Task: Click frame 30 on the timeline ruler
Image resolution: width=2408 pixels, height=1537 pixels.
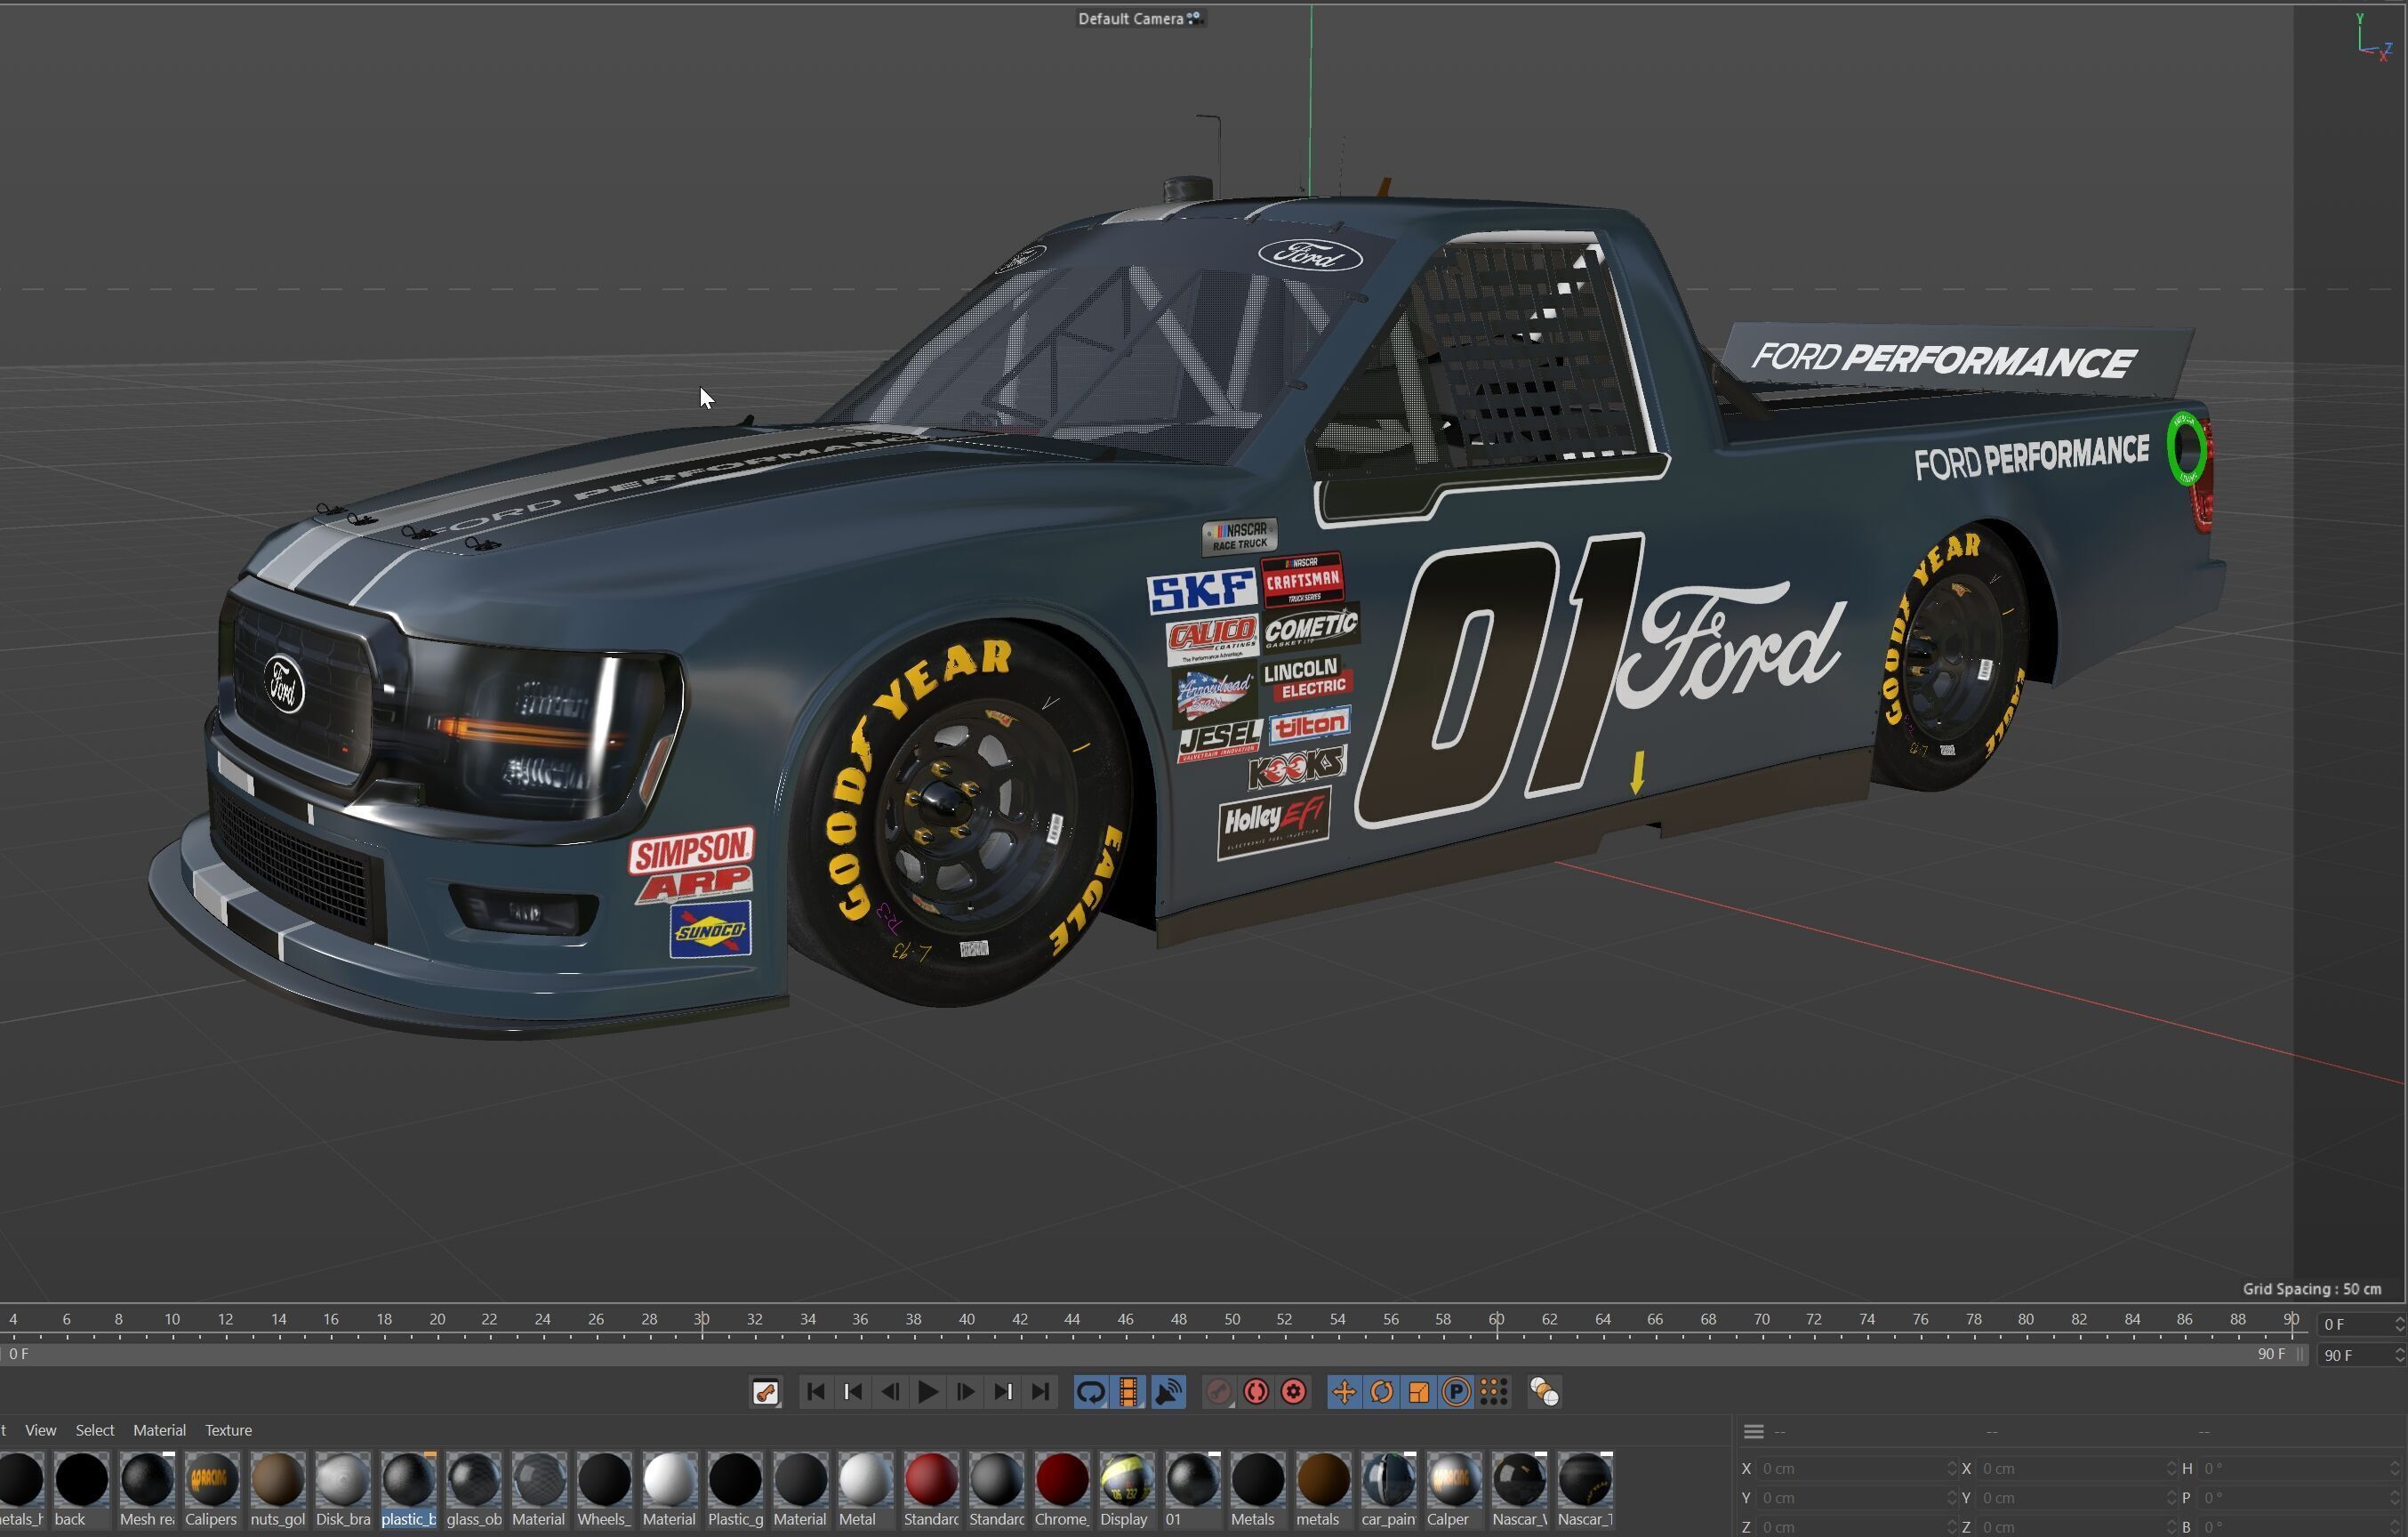Action: (702, 1320)
